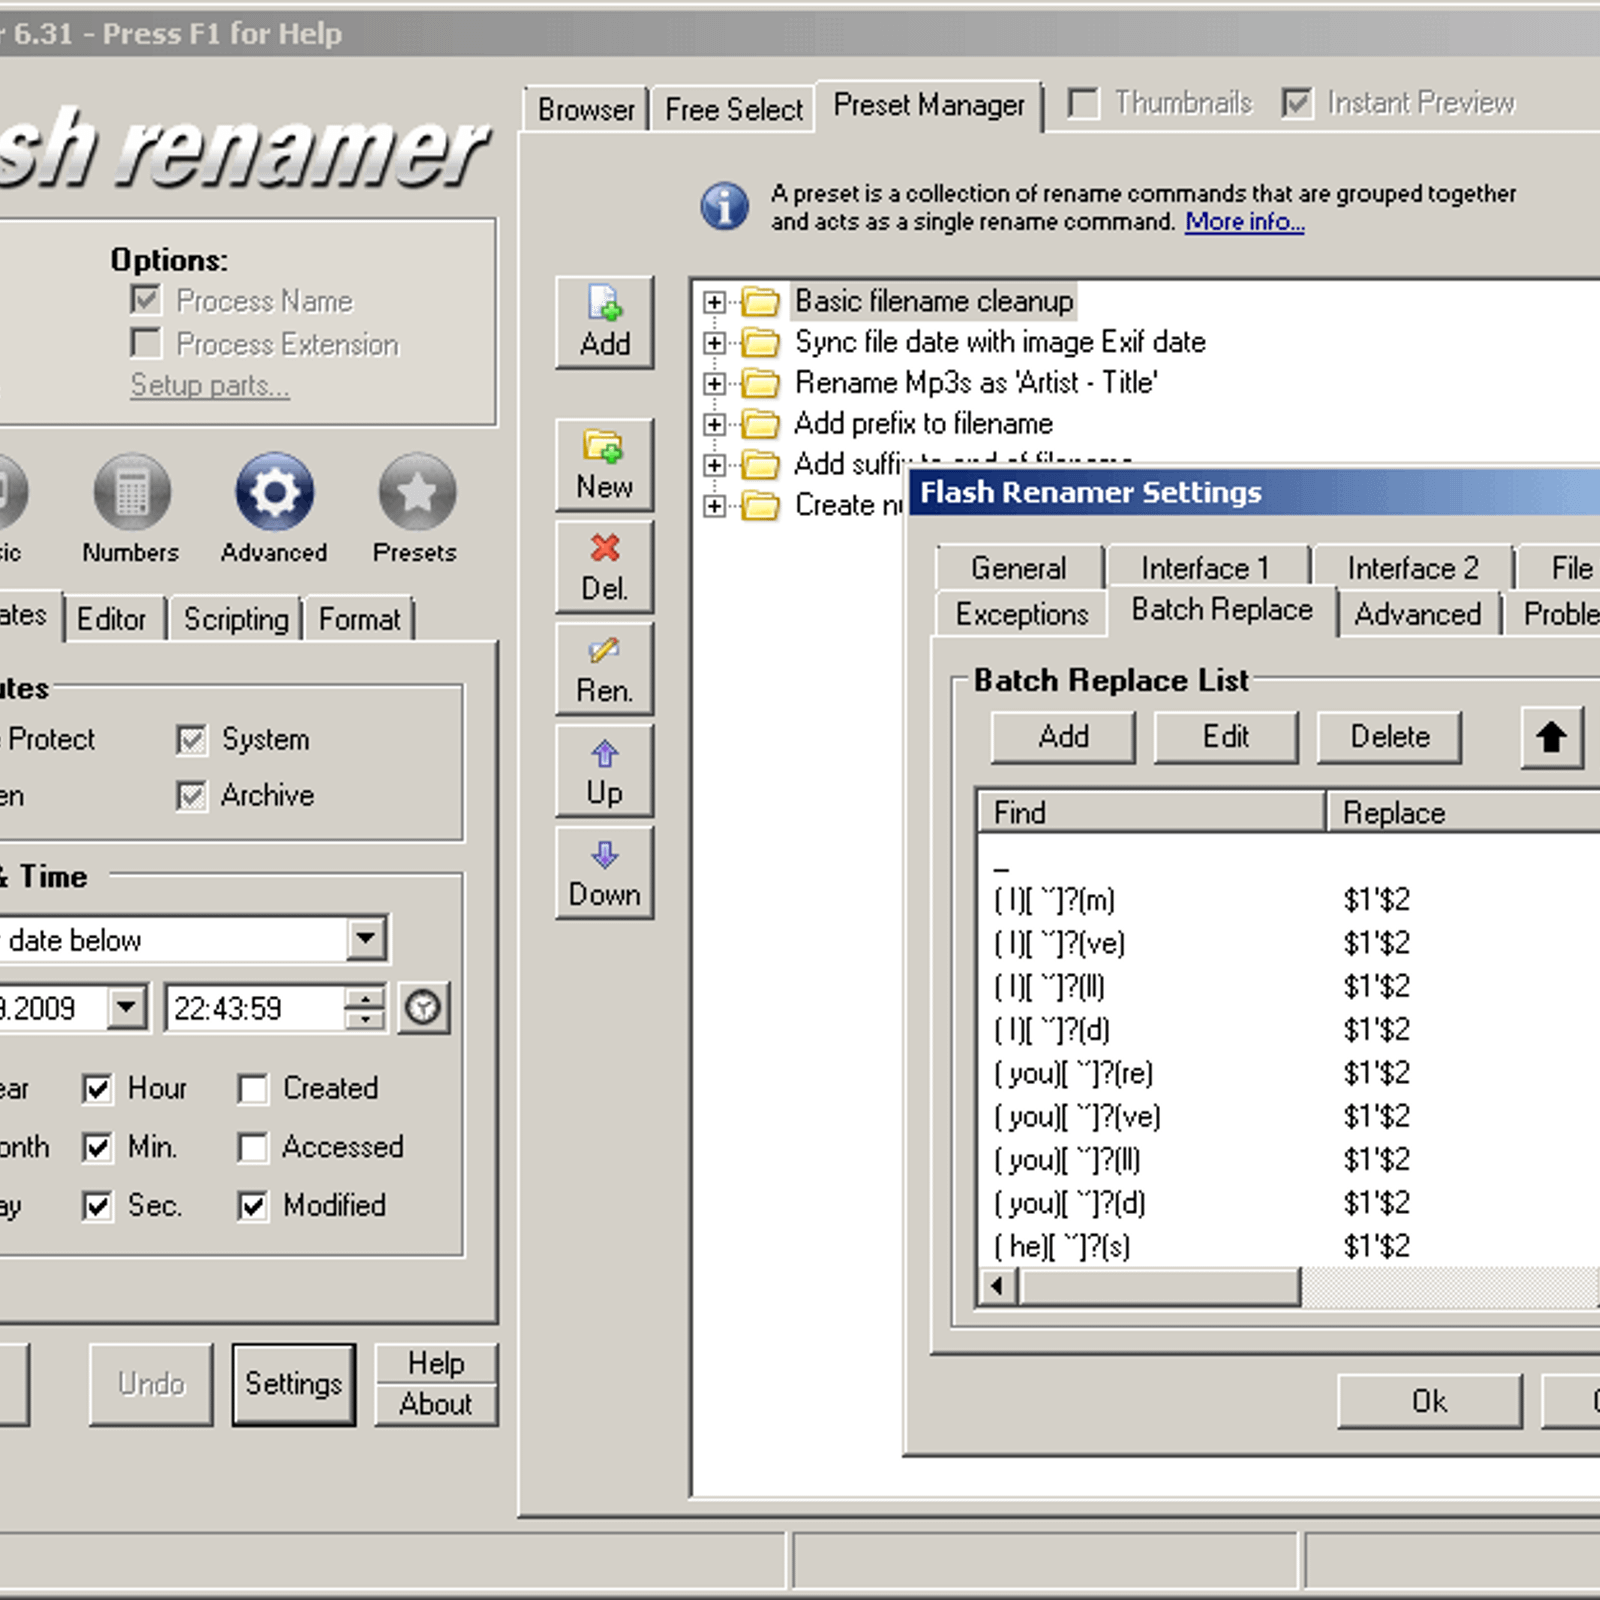This screenshot has width=1600, height=1600.
Task: Click the blue info icon
Action: point(724,206)
